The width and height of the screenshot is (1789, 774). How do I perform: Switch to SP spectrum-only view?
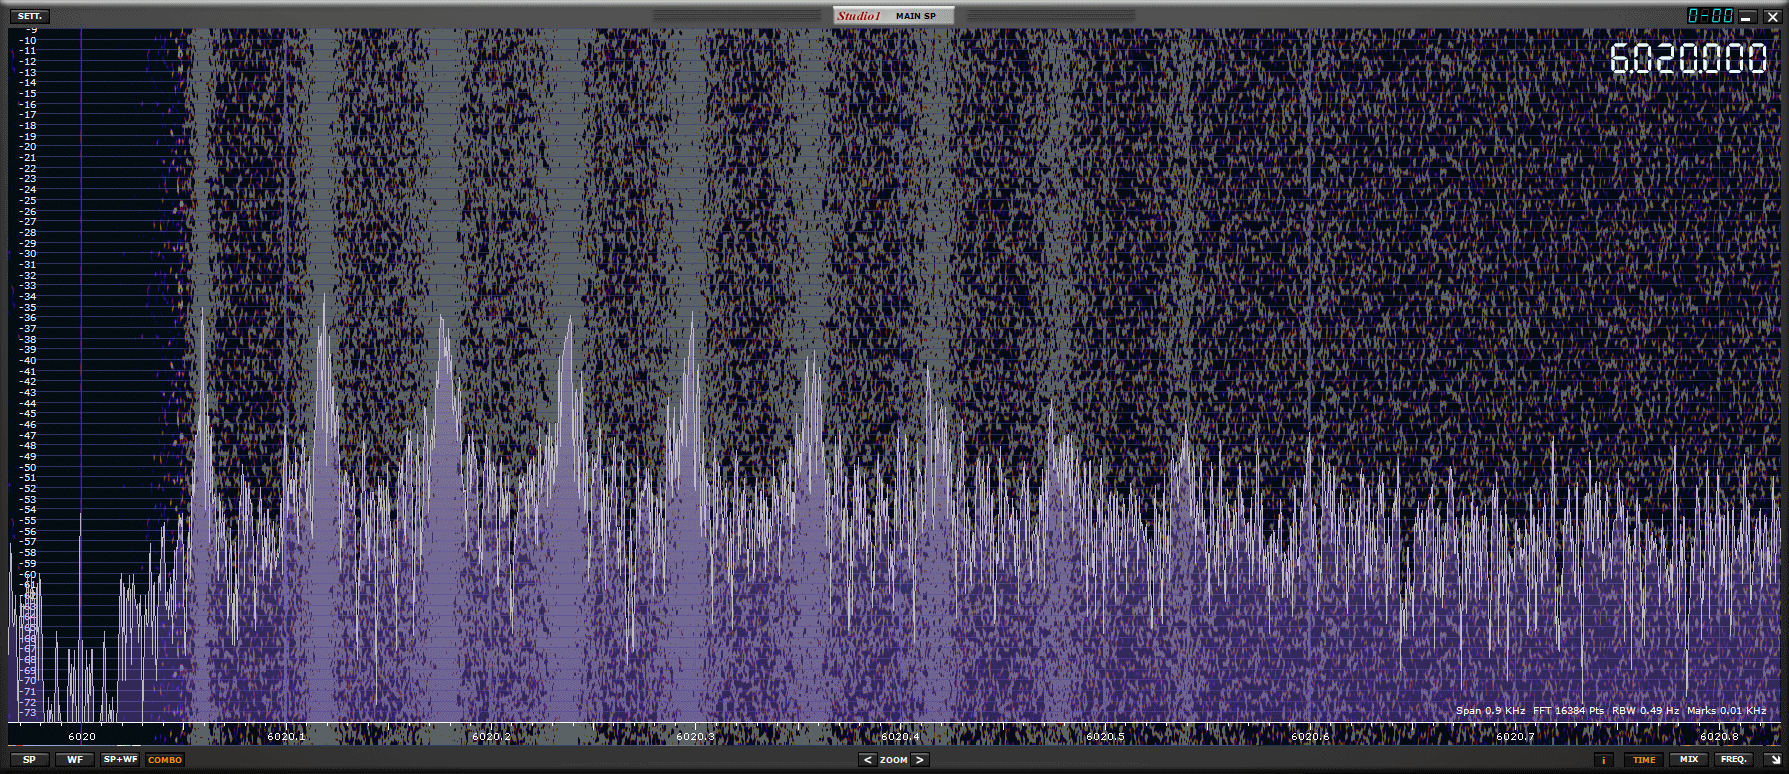tap(29, 760)
